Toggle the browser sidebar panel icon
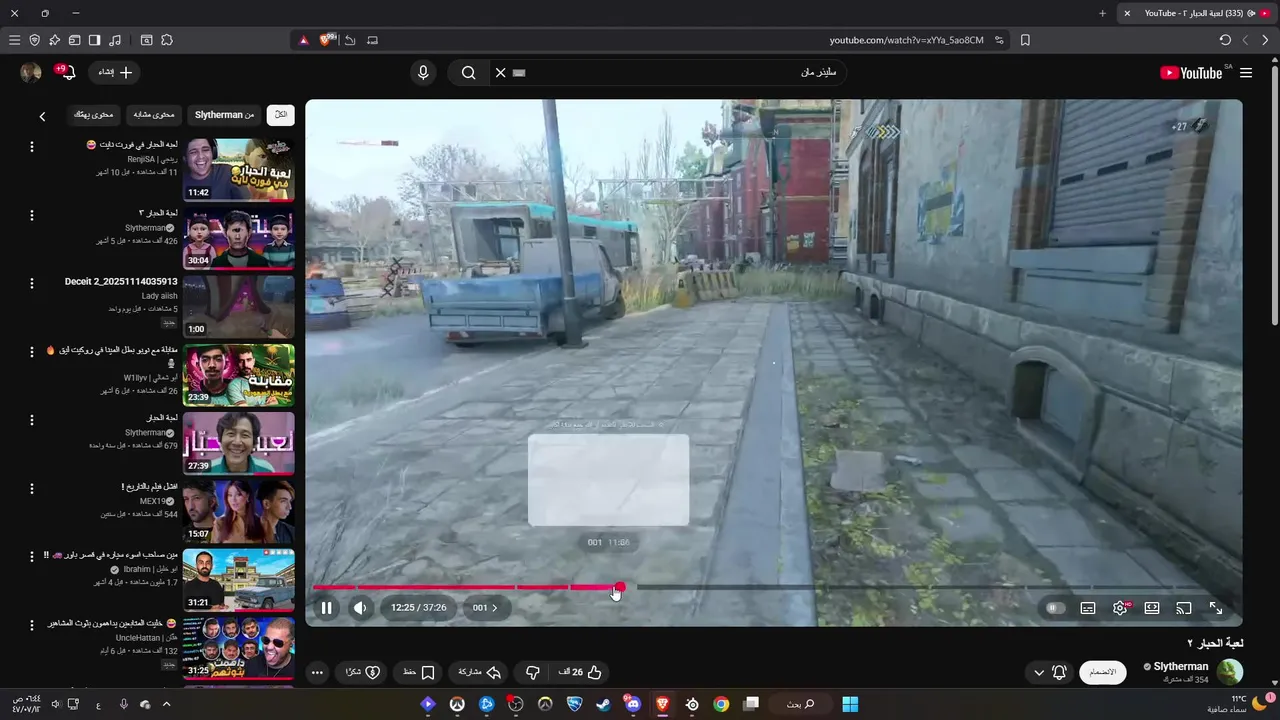Image resolution: width=1280 pixels, height=720 pixels. tap(94, 40)
